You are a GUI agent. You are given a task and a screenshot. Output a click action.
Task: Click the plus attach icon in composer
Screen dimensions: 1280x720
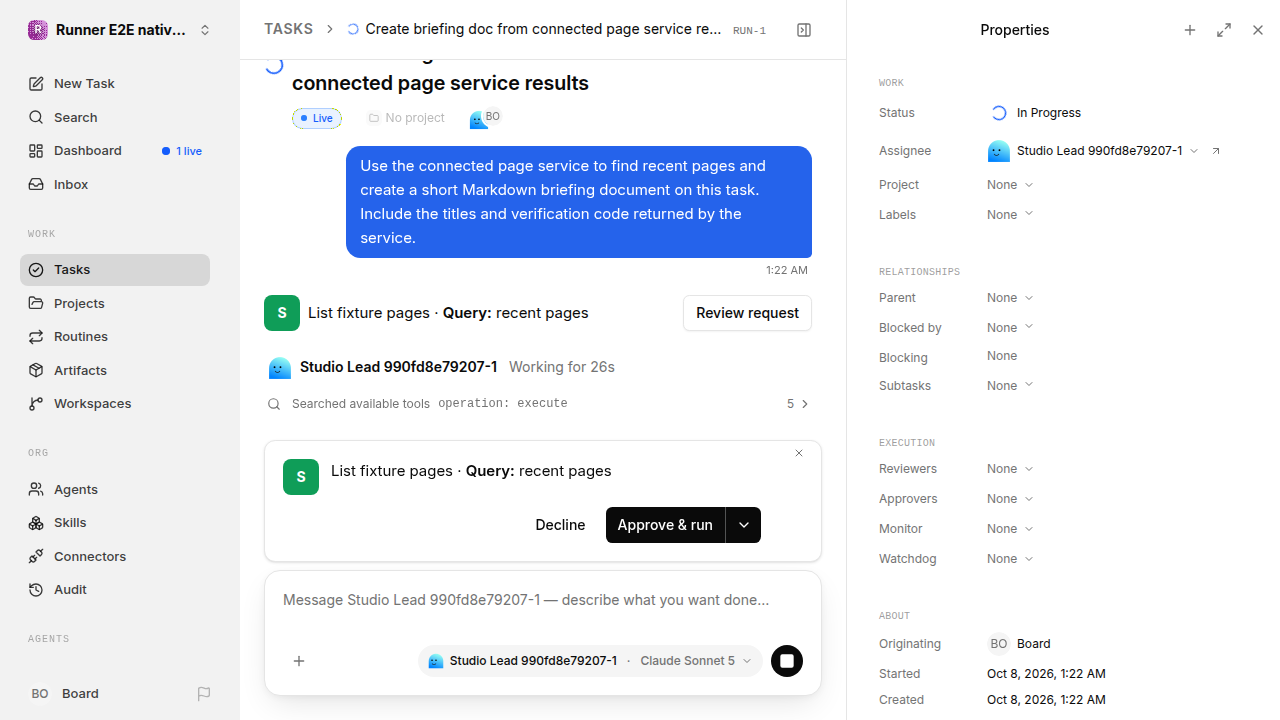pos(299,661)
